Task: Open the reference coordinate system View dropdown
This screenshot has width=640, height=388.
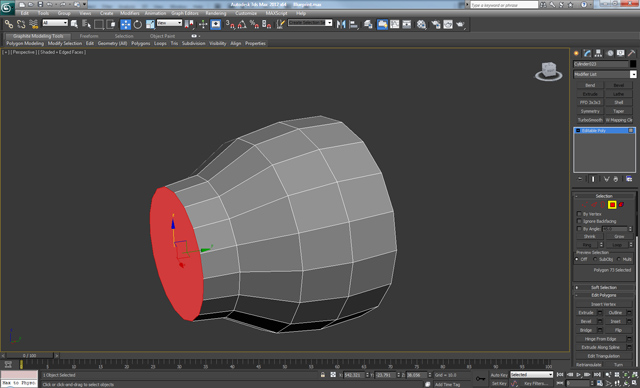Action: (169, 23)
